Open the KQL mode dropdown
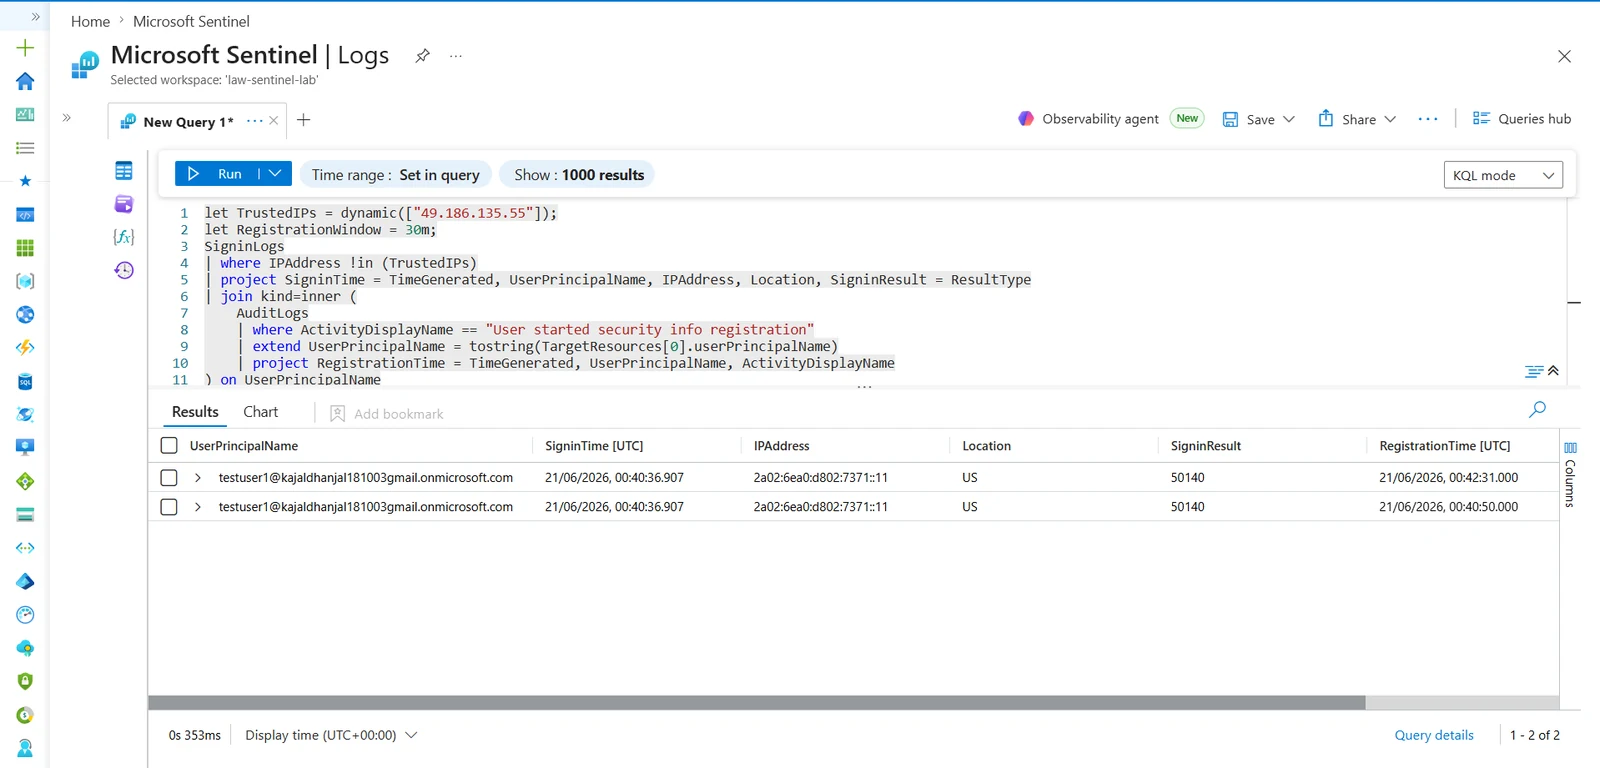The image size is (1600, 768). coord(1503,175)
